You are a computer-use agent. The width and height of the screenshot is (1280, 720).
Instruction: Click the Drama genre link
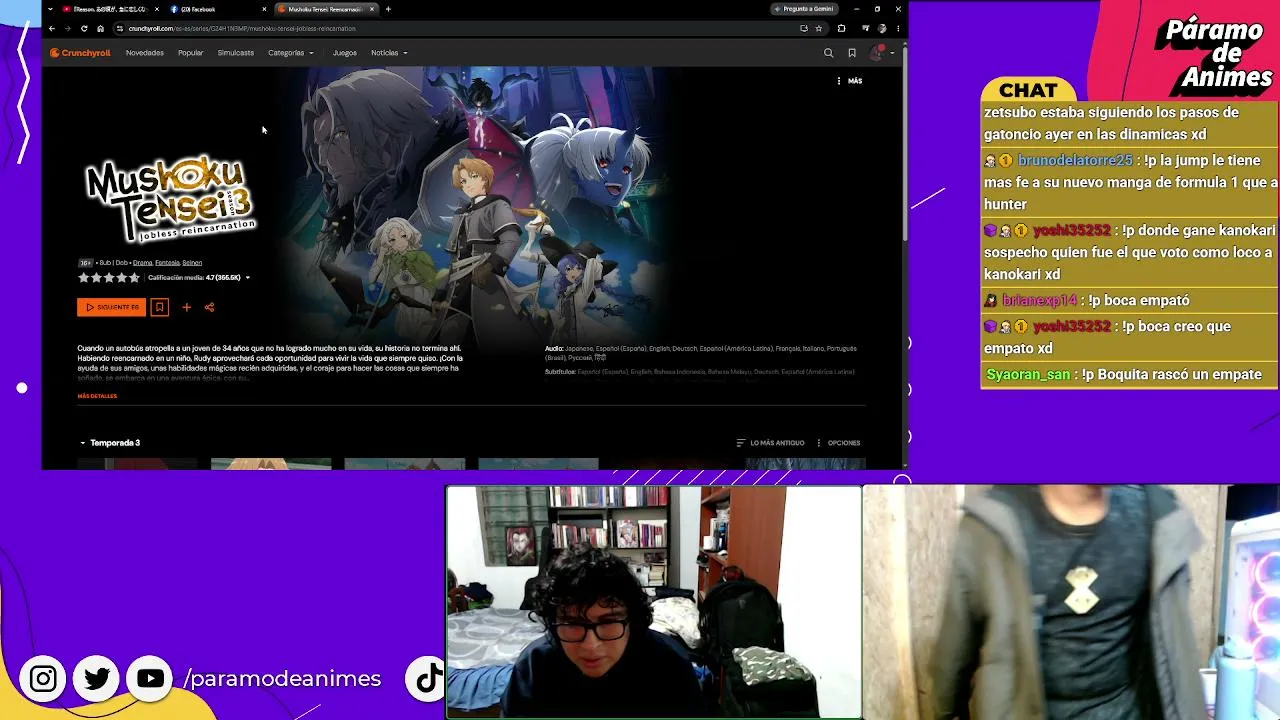click(142, 263)
